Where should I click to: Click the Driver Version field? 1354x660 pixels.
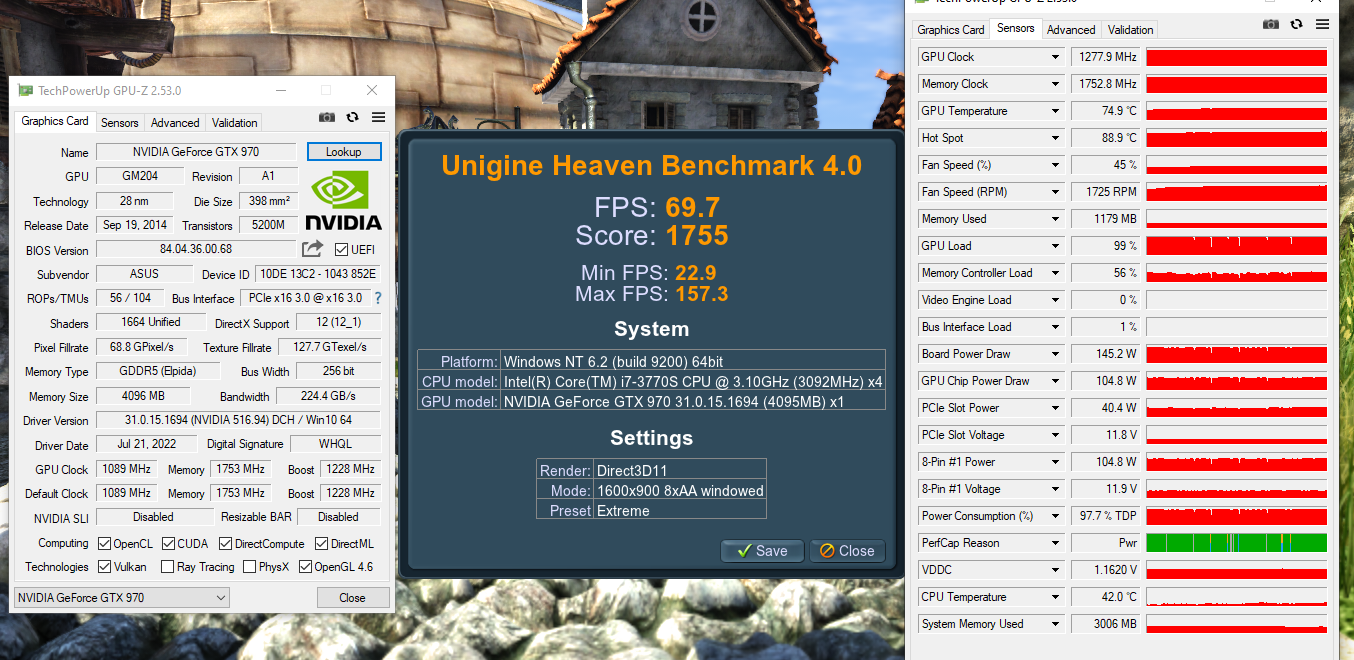pos(238,420)
